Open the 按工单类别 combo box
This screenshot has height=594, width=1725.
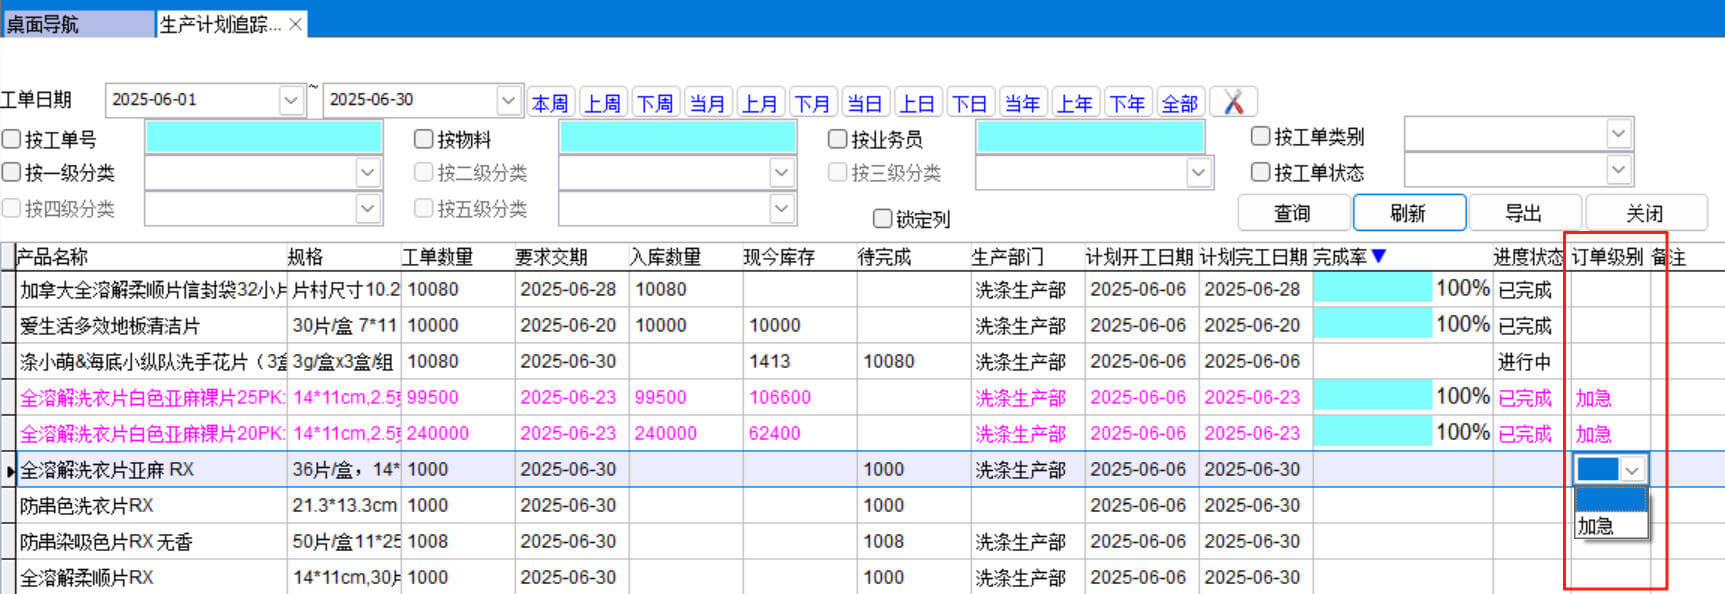1618,134
